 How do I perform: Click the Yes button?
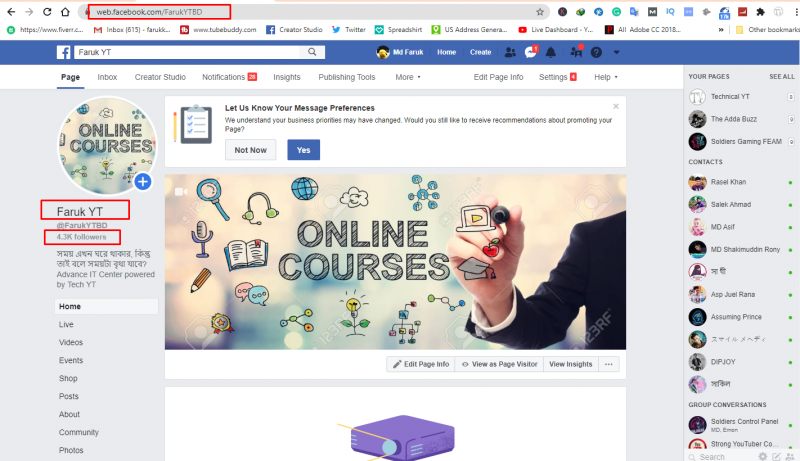pyautogui.click(x=304, y=150)
